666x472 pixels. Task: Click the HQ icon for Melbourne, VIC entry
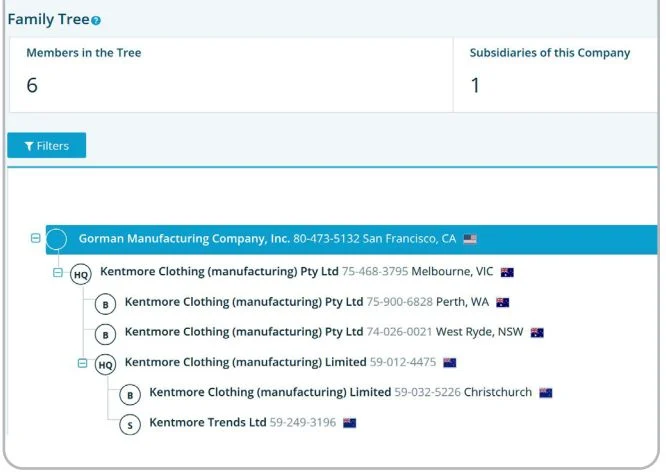click(81, 274)
